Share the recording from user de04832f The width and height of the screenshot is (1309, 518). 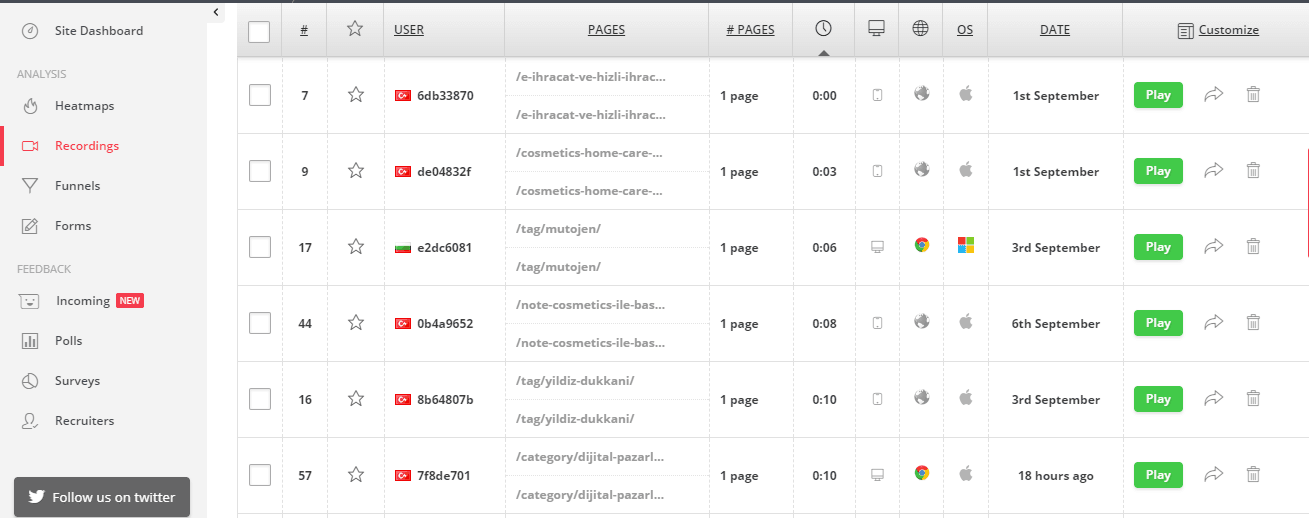[1213, 171]
